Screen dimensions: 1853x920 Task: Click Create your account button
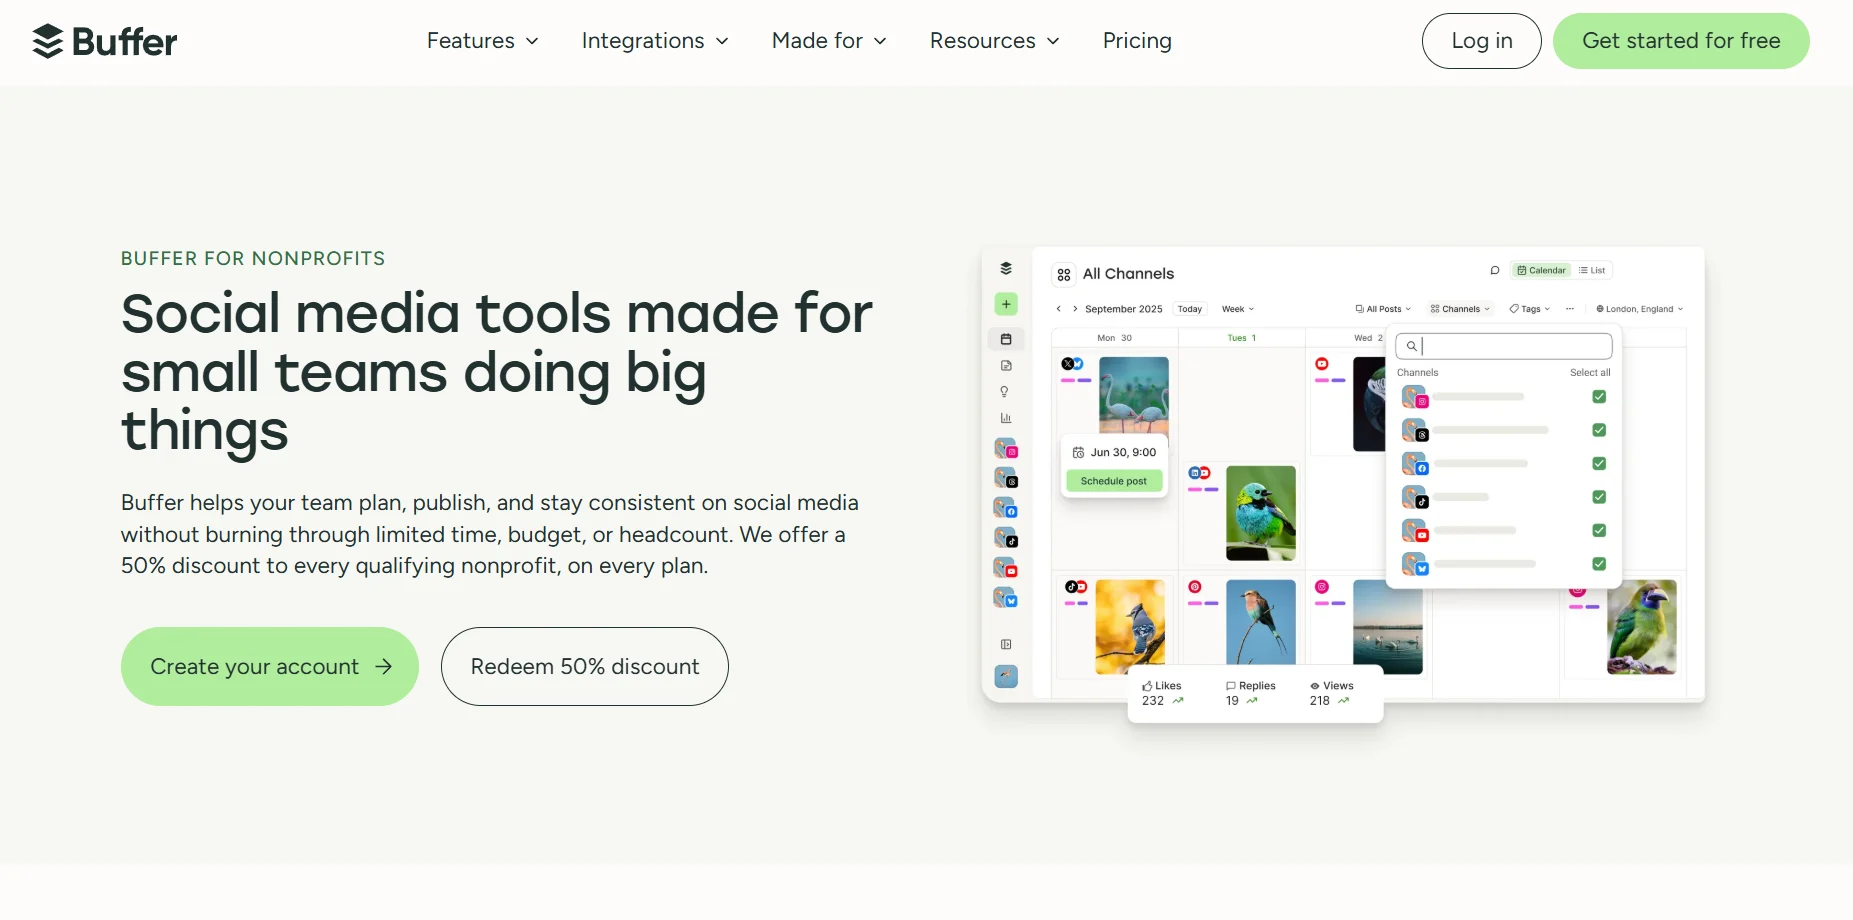(270, 667)
